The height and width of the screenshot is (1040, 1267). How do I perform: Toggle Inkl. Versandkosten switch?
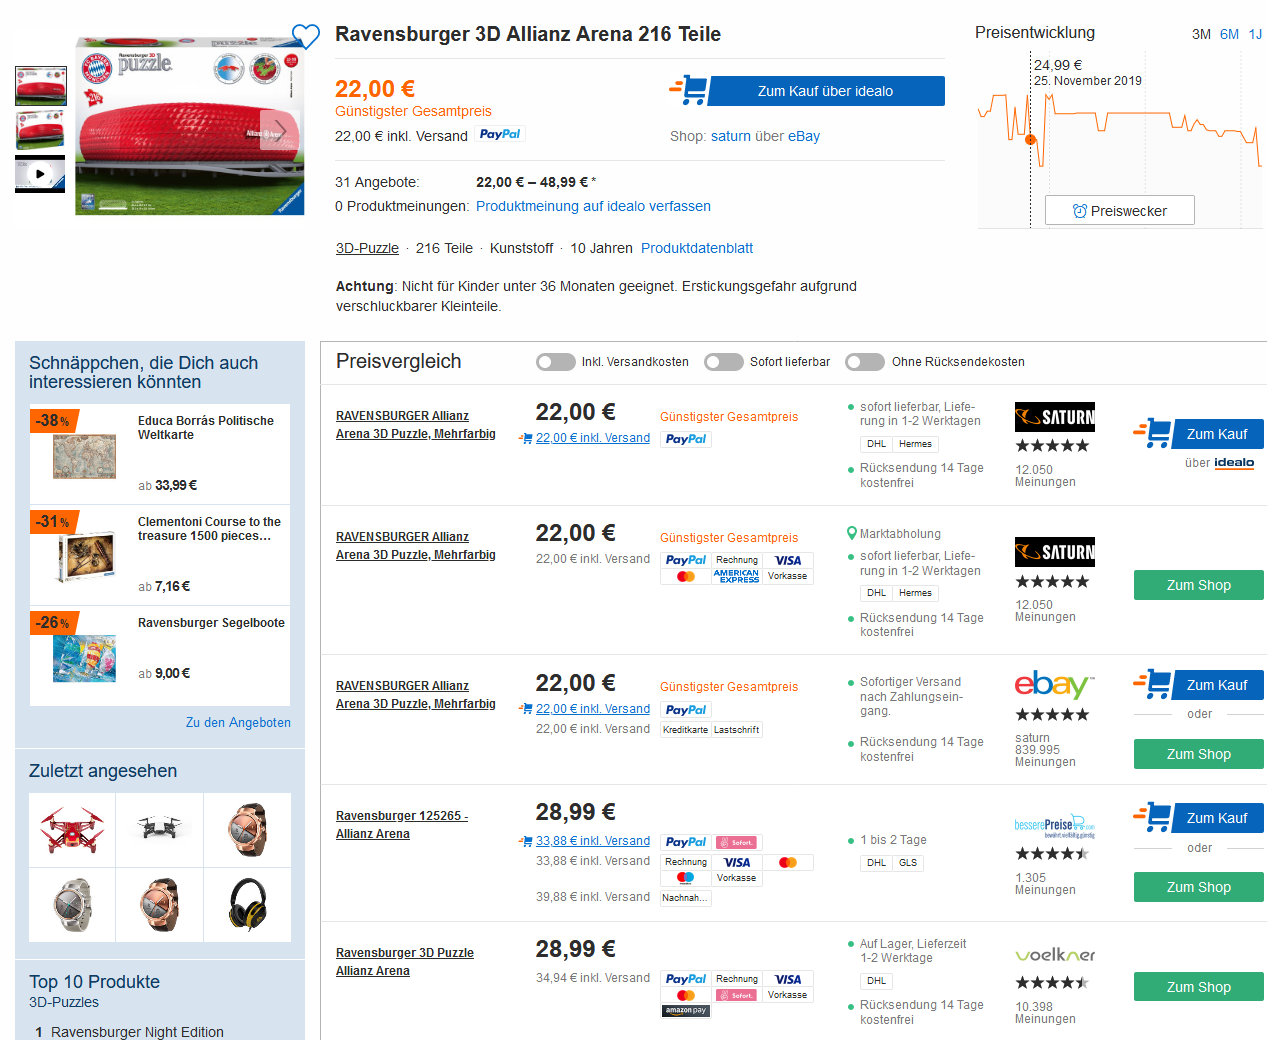pyautogui.click(x=556, y=362)
